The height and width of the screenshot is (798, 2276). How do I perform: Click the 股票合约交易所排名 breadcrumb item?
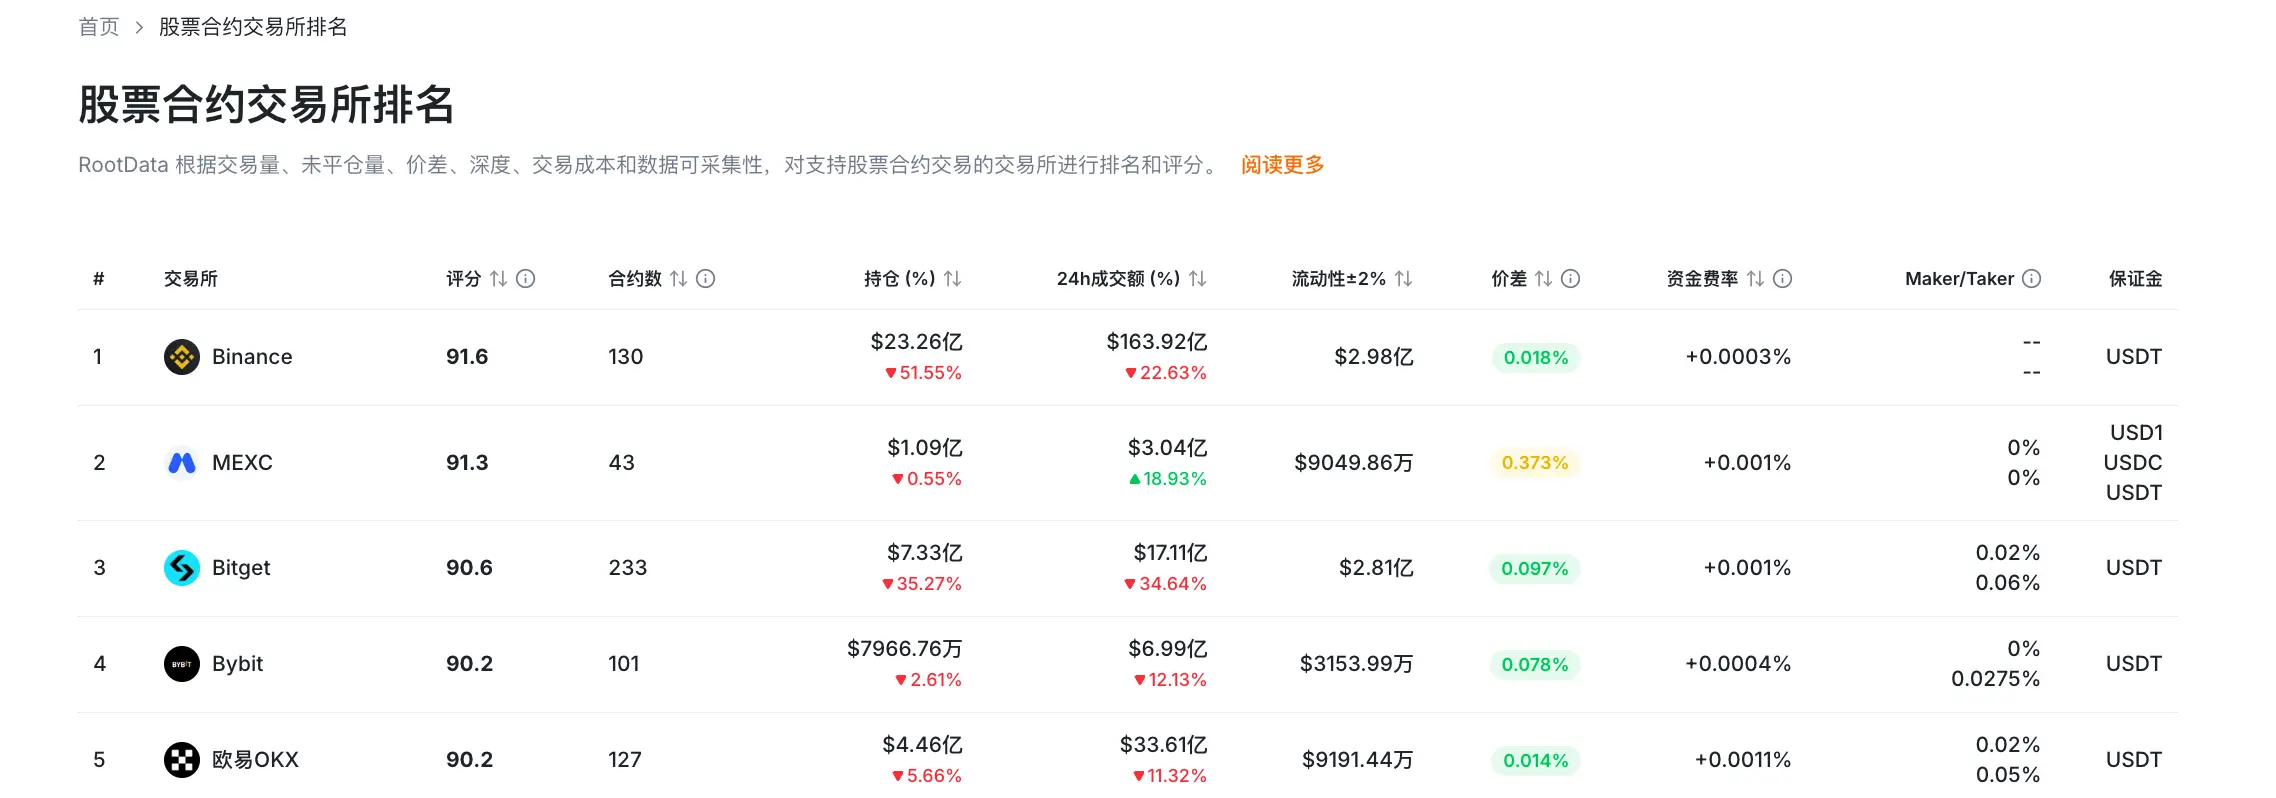point(253,27)
